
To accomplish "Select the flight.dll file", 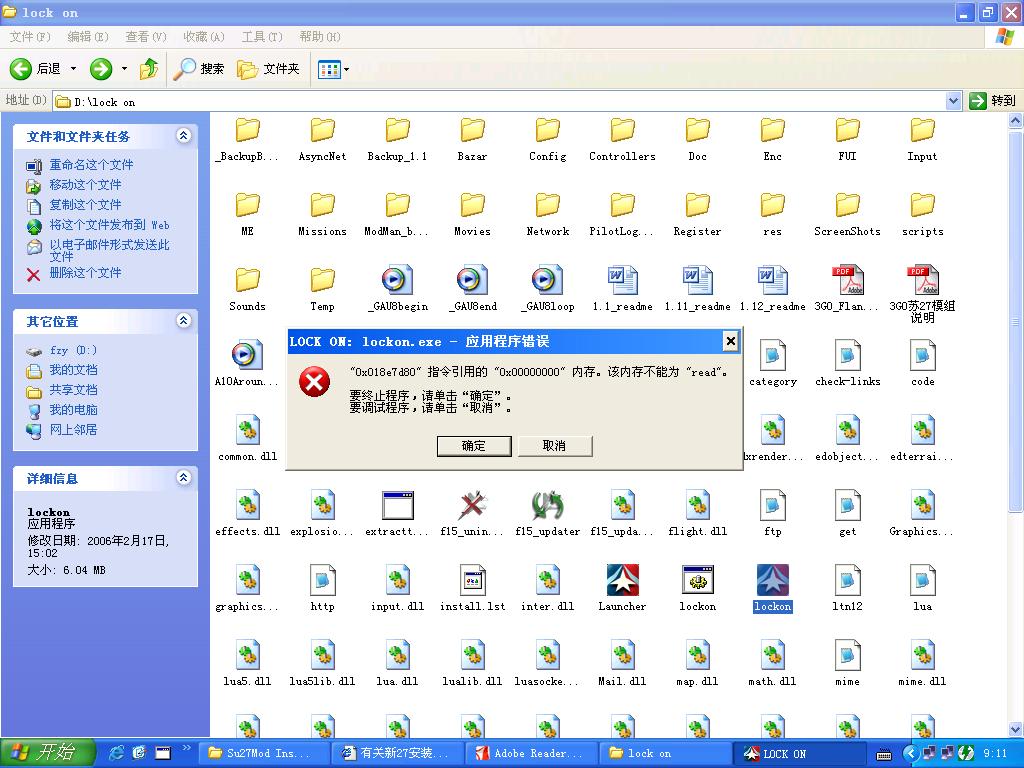I will 697,505.
